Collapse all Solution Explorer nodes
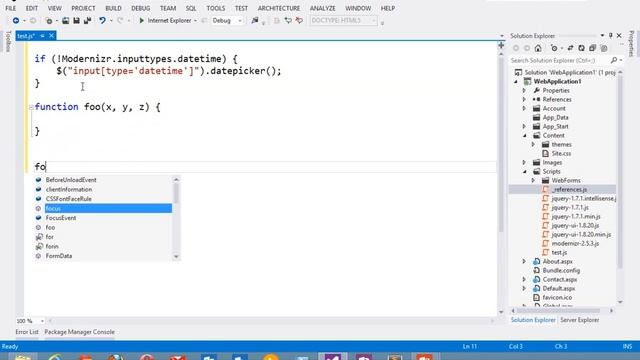This screenshot has width=640, height=360. coord(593,48)
